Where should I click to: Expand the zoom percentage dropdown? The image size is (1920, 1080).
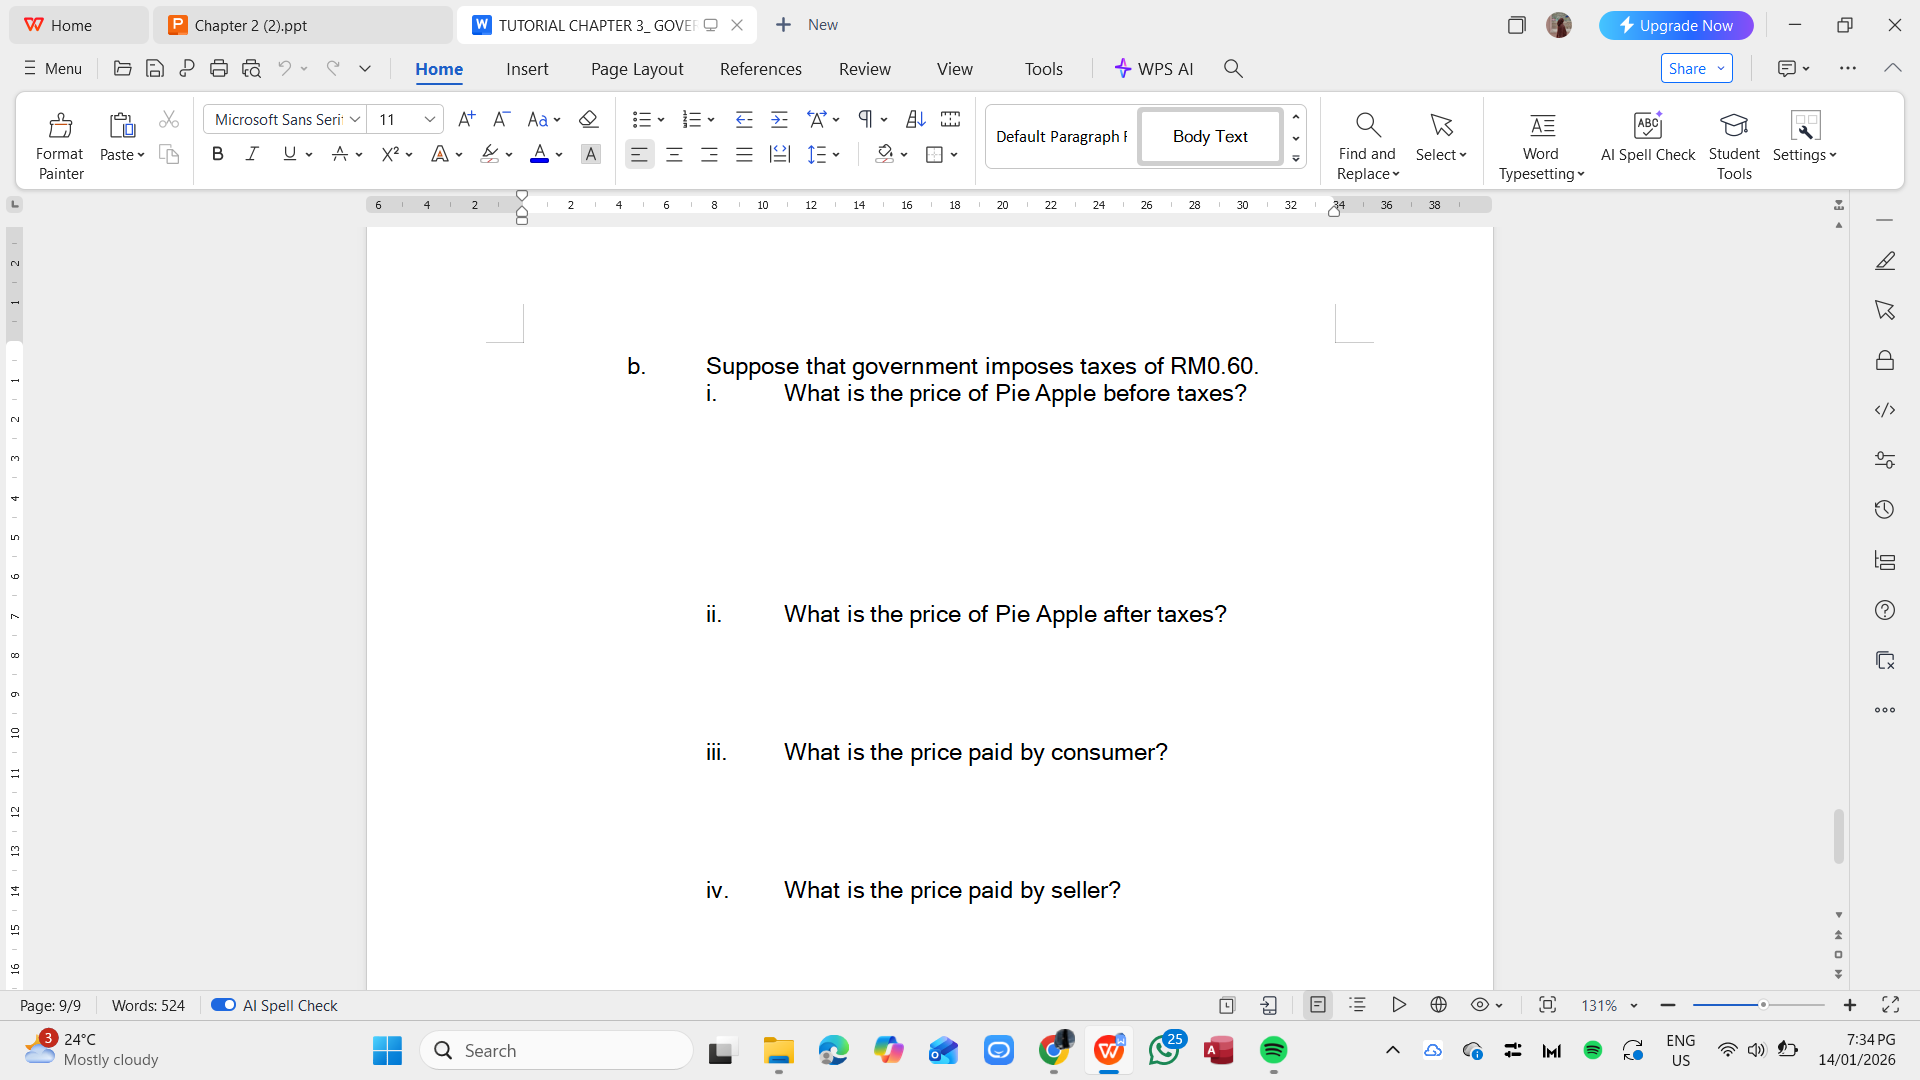tap(1634, 1006)
